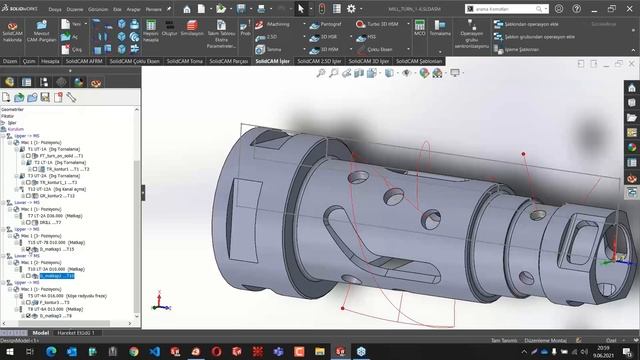Select the Turbo 3D HSM operation
This screenshot has height=360, width=640.
point(377,24)
